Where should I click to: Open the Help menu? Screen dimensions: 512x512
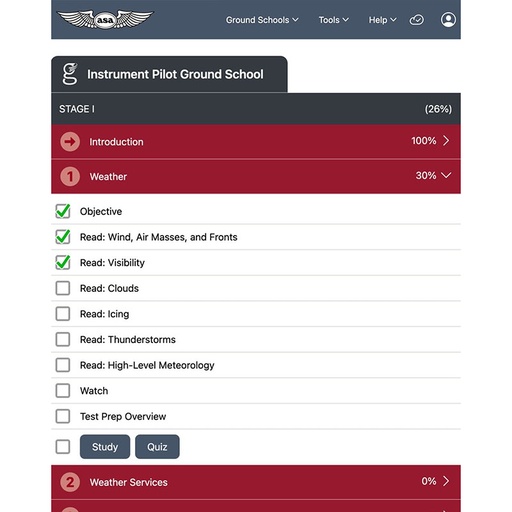point(382,20)
